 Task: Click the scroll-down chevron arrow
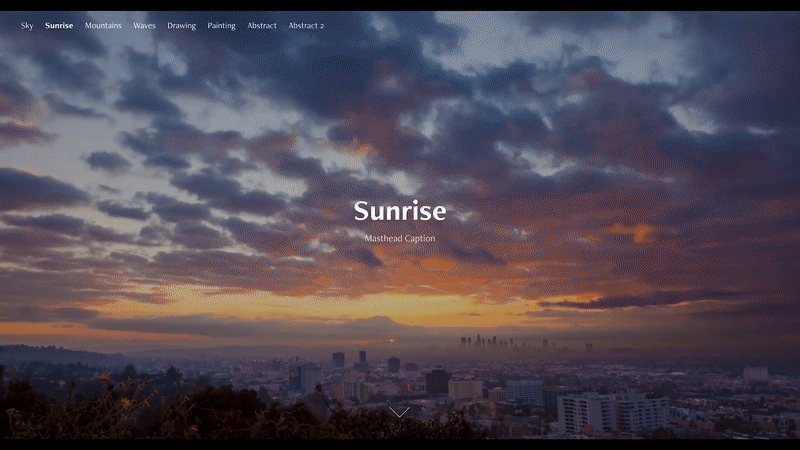(x=399, y=412)
